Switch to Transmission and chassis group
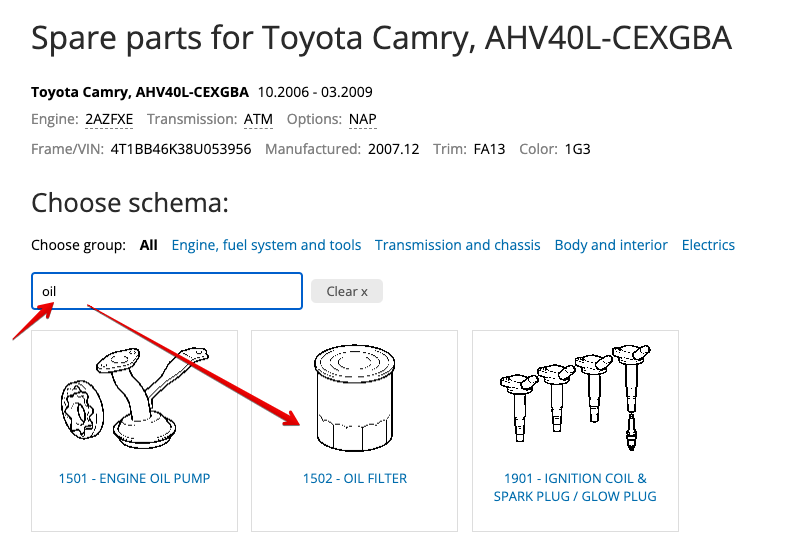808x553 pixels. pyautogui.click(x=457, y=245)
